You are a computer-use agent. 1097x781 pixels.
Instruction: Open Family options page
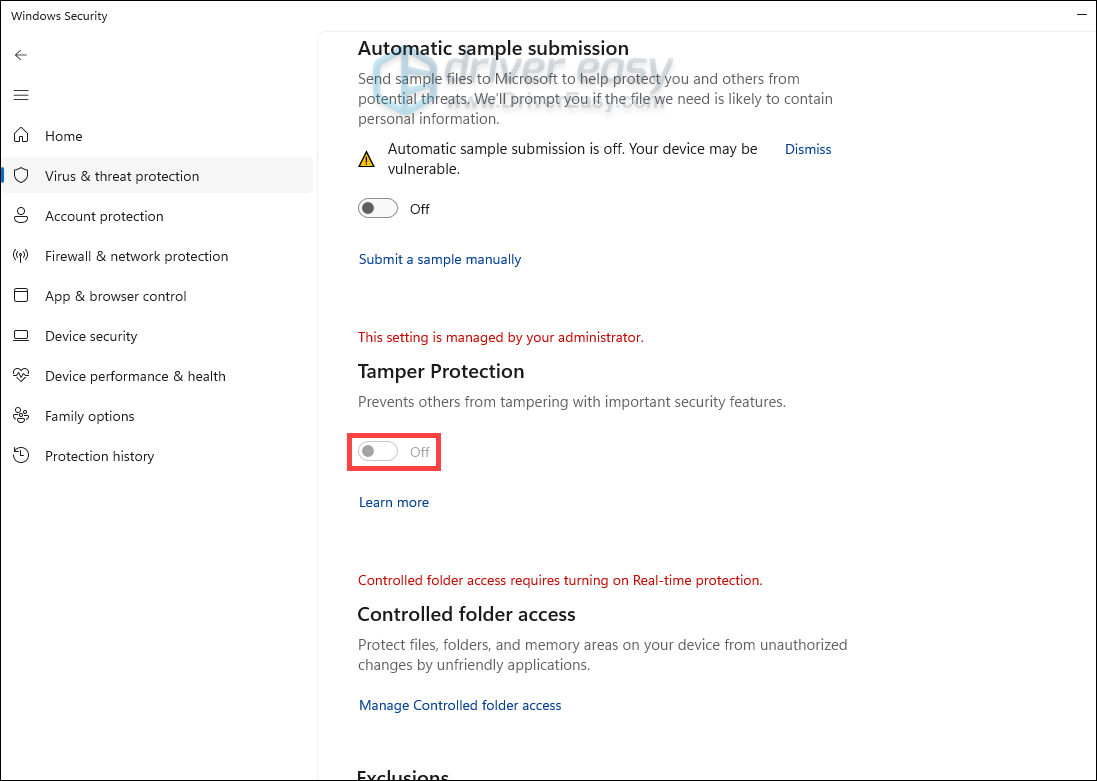click(x=157, y=416)
